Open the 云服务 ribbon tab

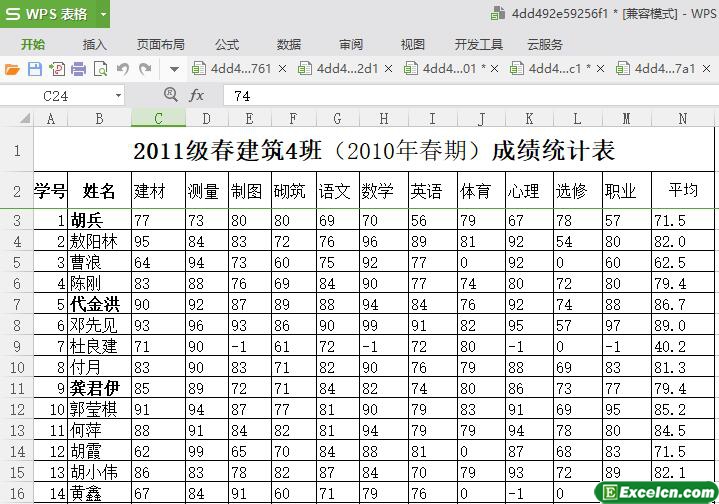tap(545, 44)
